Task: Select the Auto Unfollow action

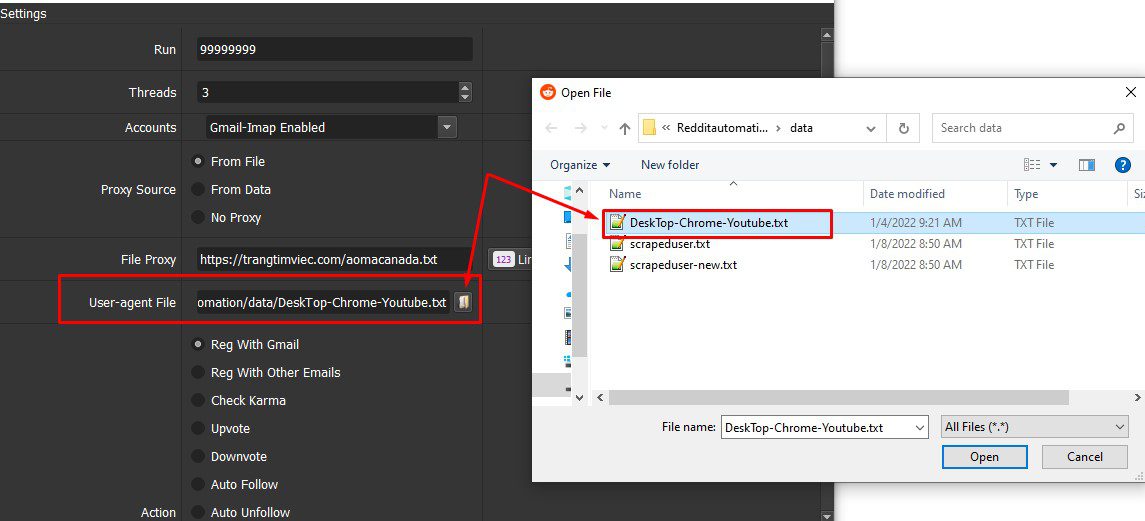Action: coord(197,512)
